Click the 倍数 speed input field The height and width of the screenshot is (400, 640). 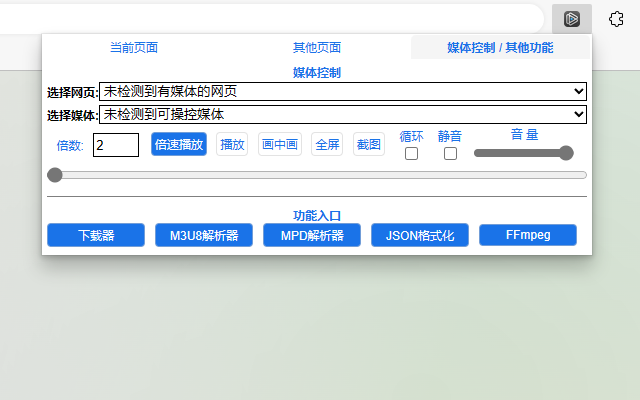coord(116,145)
